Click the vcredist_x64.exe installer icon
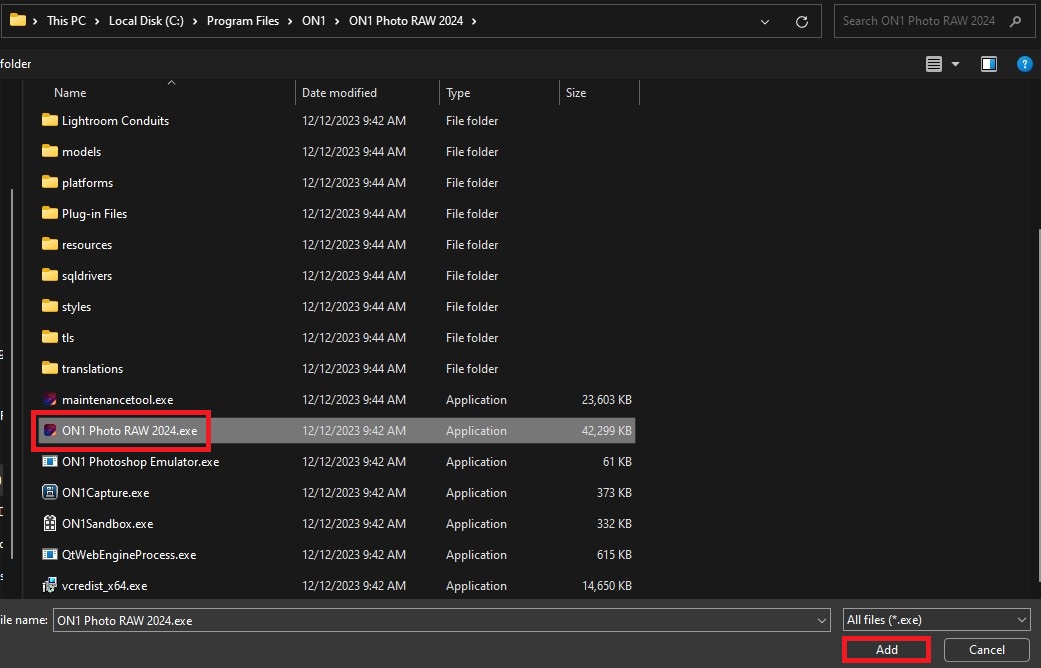The width and height of the screenshot is (1041, 668). [x=50, y=585]
